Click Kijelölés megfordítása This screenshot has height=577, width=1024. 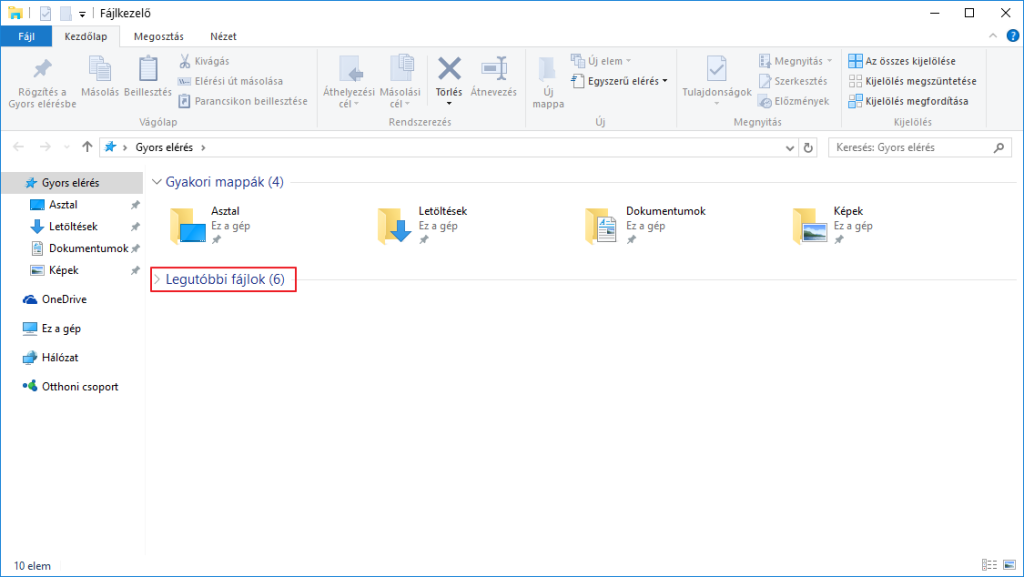[x=908, y=101]
